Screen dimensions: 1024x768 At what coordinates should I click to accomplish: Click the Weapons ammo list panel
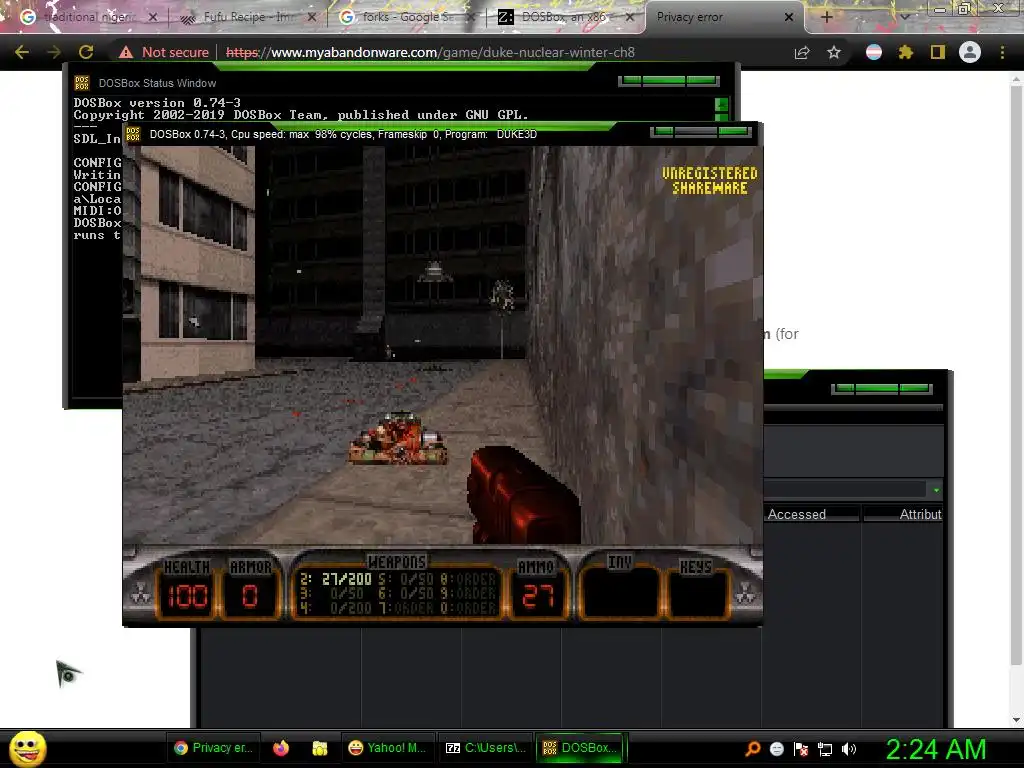tap(398, 593)
